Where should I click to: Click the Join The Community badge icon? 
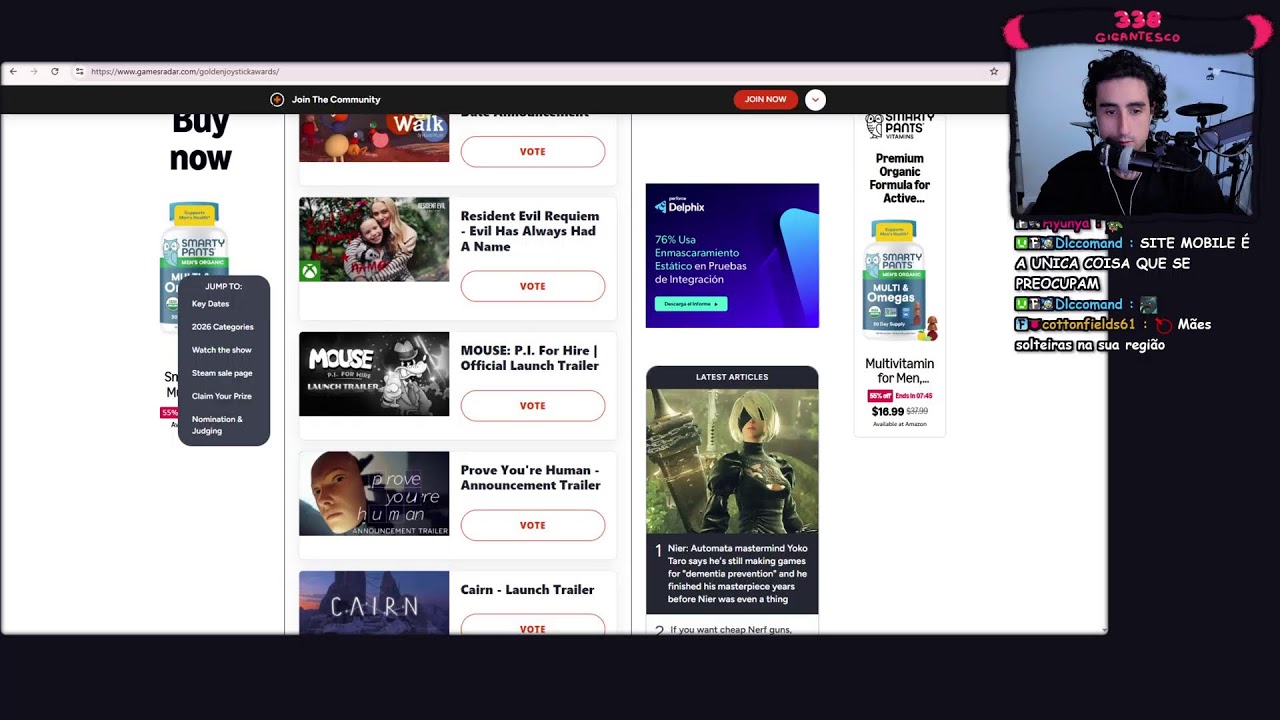[277, 99]
